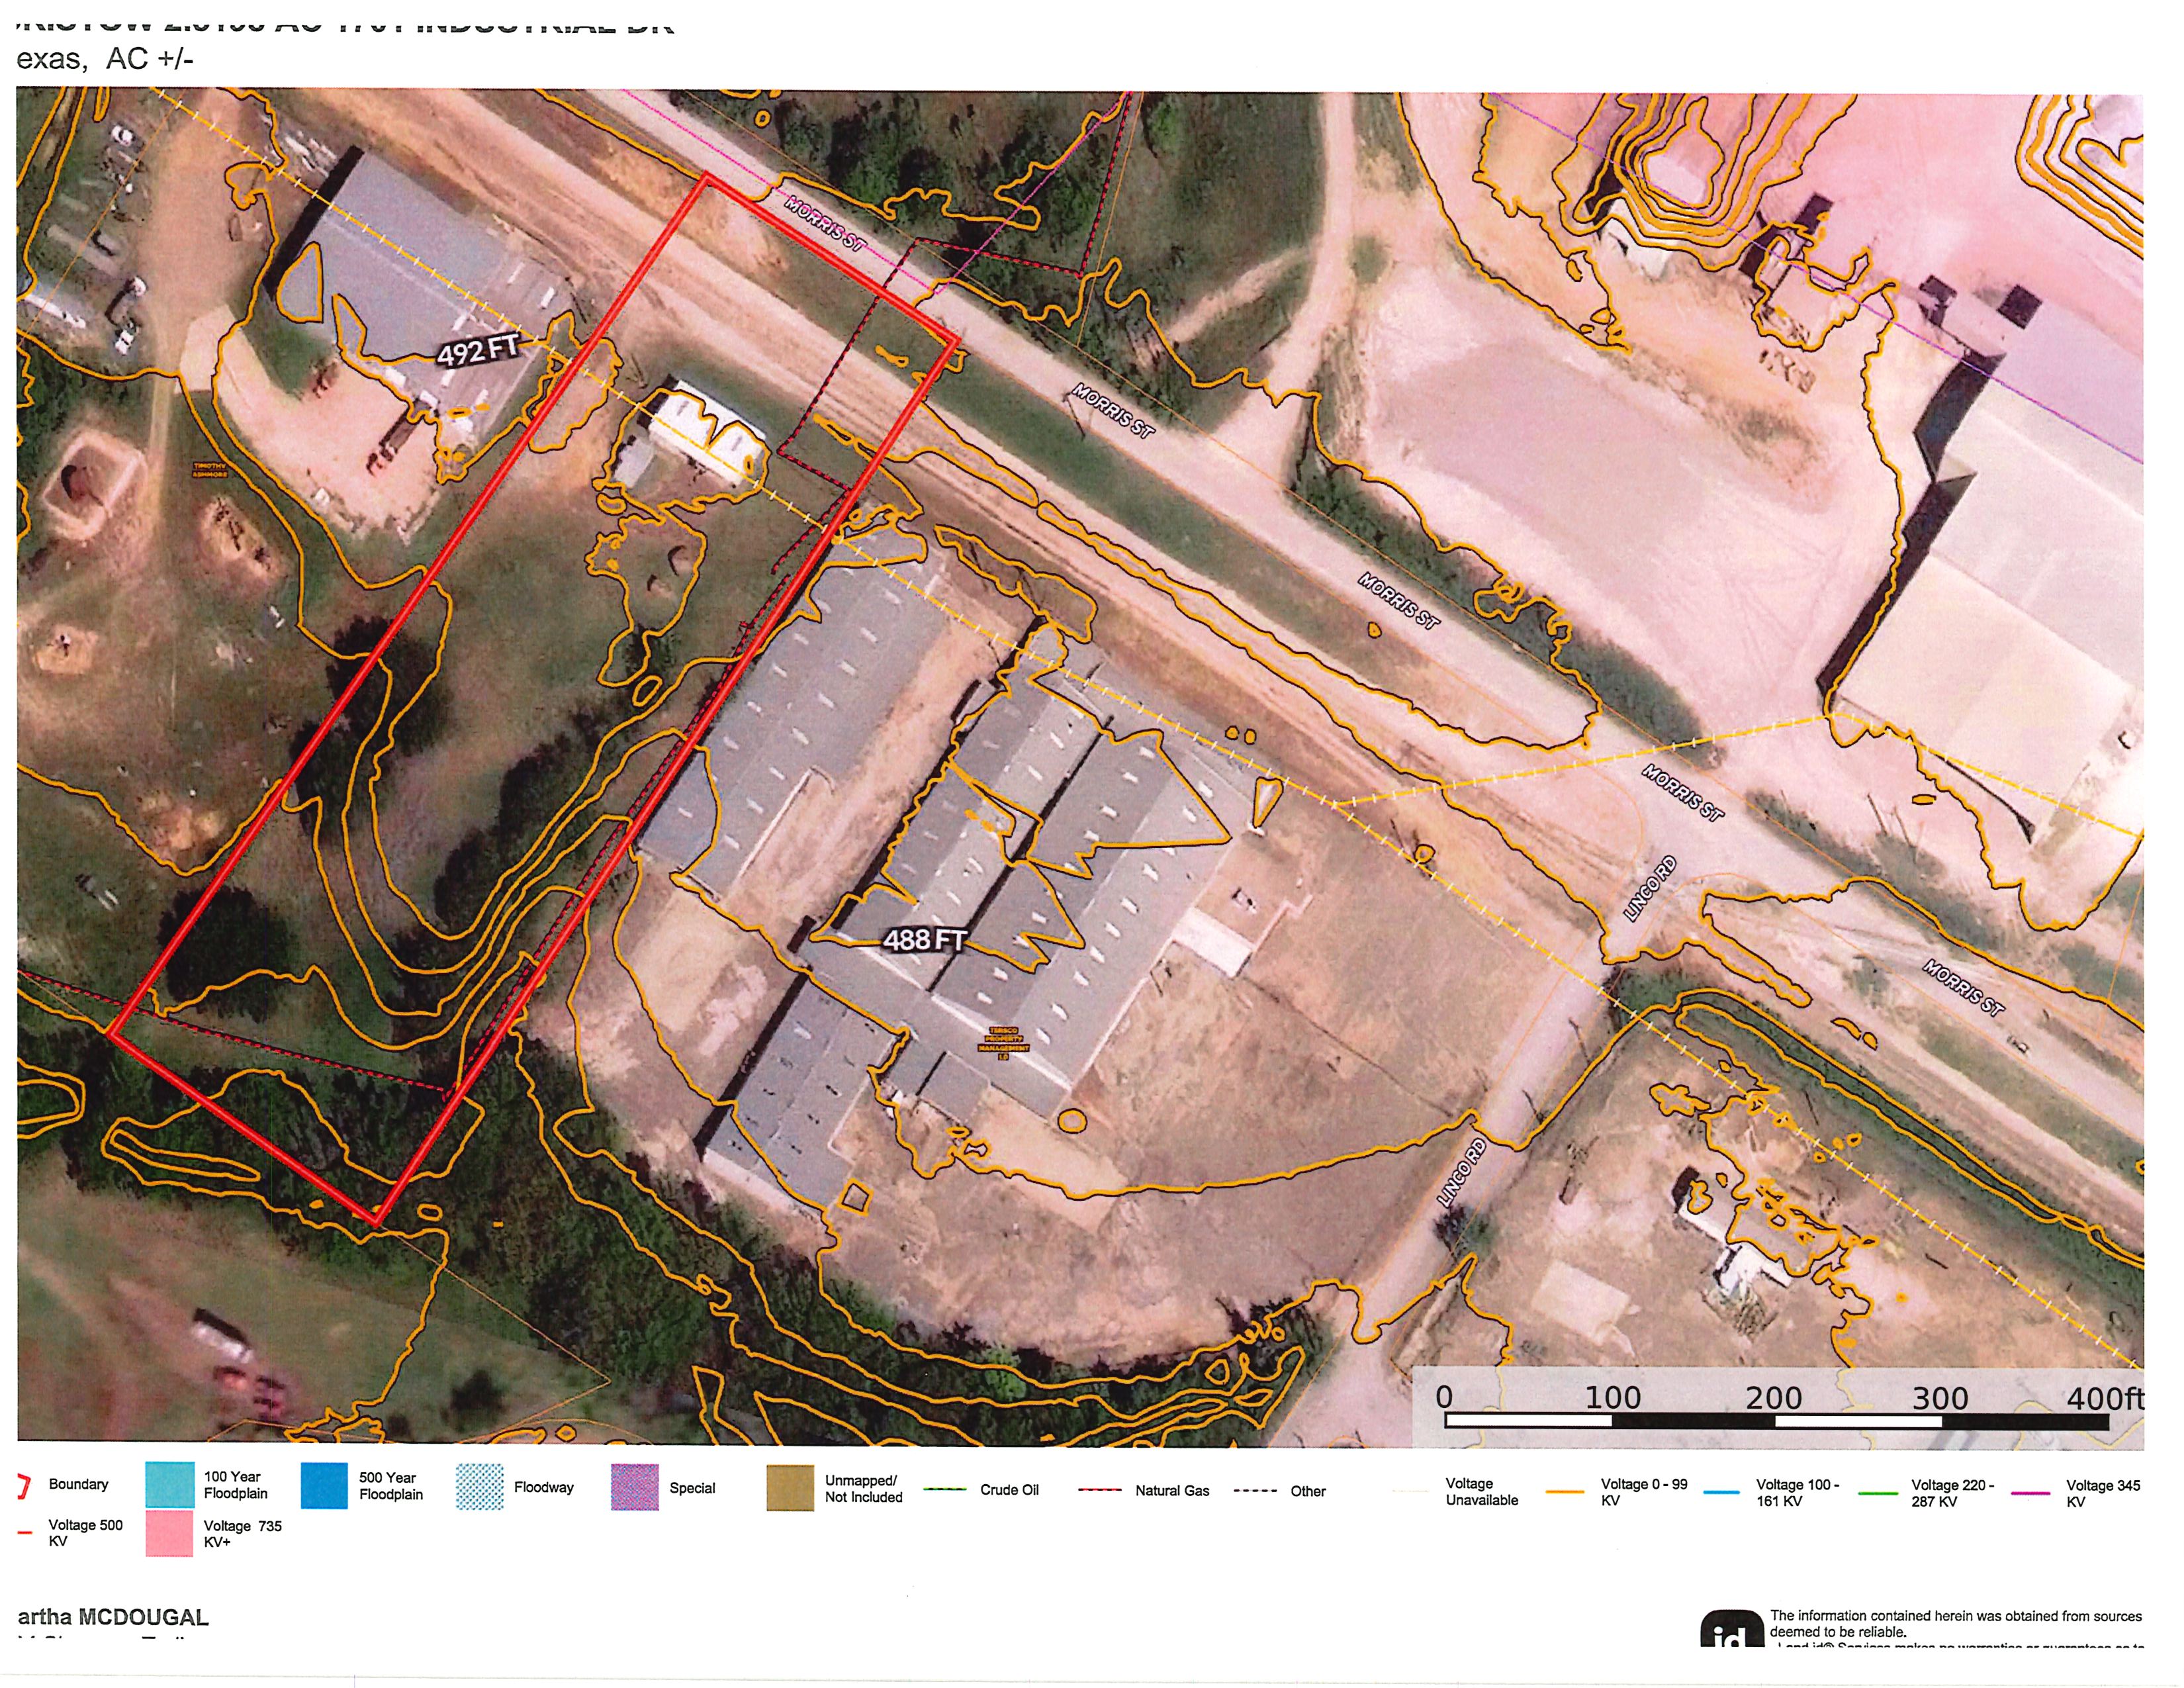Image resolution: width=2184 pixels, height=1688 pixels.
Task: Click the '0' mark on scale bar
Action: click(1444, 1396)
